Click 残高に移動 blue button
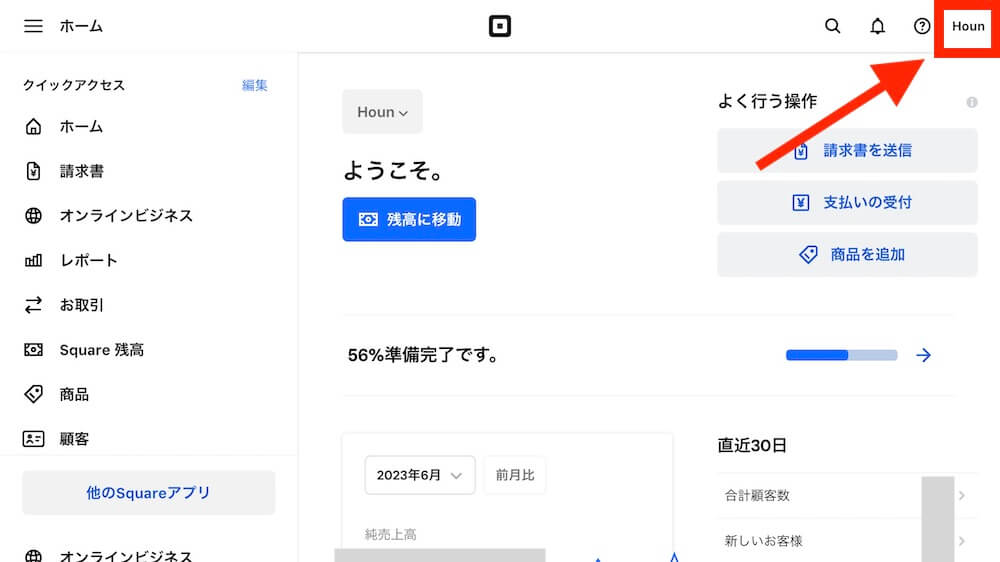This screenshot has width=1000, height=562. (x=409, y=219)
